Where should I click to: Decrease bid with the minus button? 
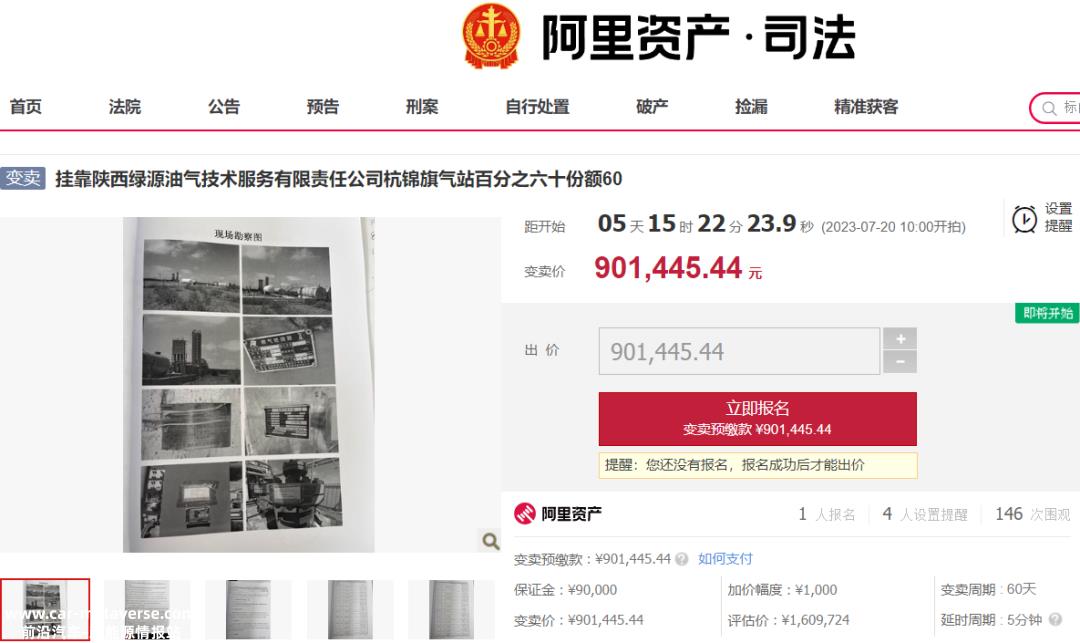[900, 362]
